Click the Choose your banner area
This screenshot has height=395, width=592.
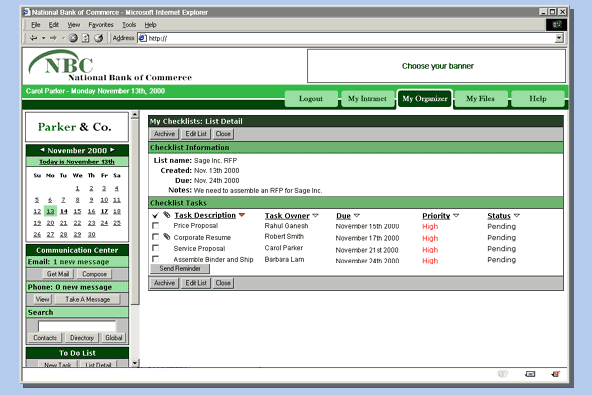click(x=437, y=66)
